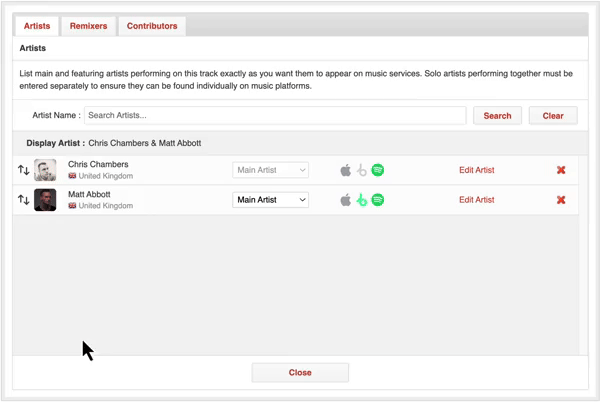
Task: Click the Search Artists input field
Action: 275,116
